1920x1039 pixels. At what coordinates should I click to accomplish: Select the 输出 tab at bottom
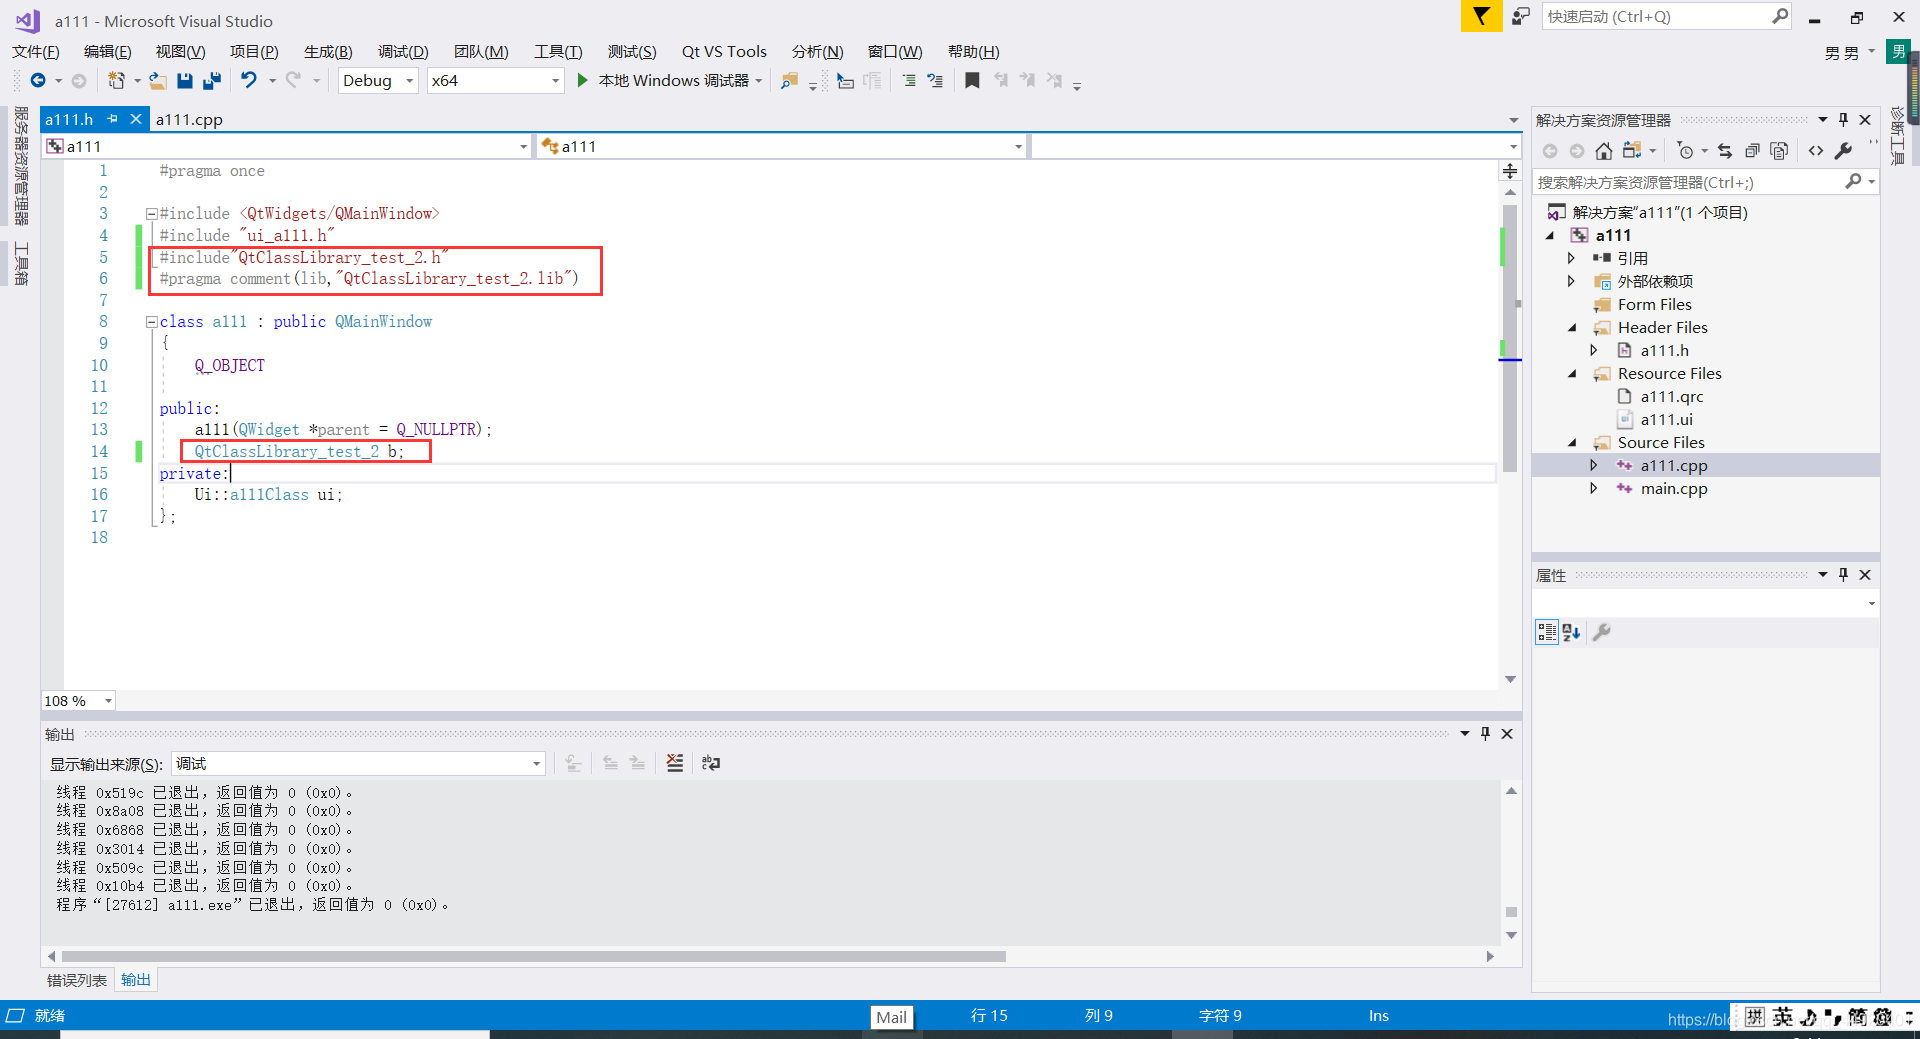(x=135, y=980)
